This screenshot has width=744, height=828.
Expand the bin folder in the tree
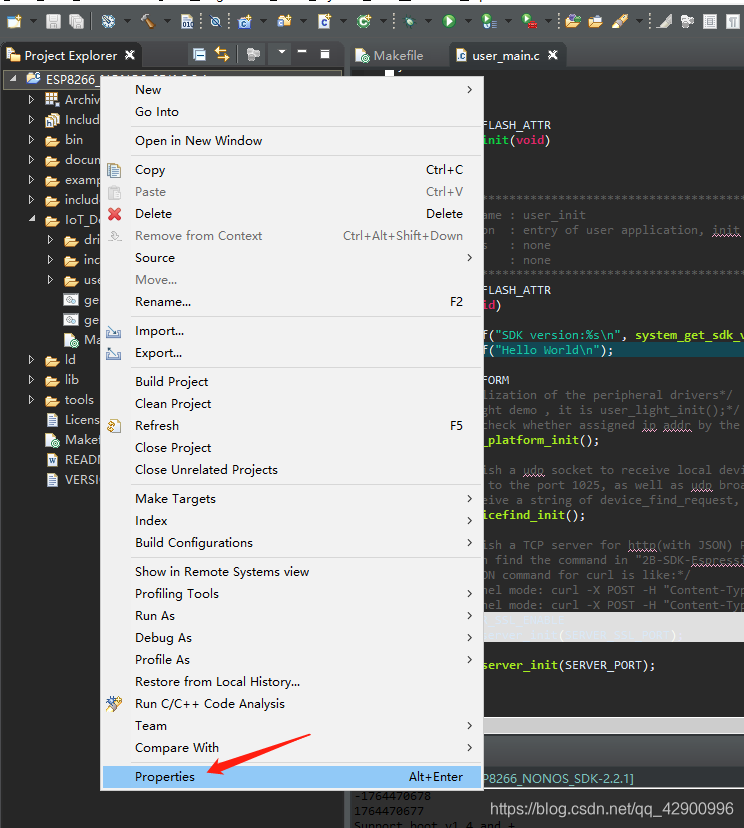31,140
